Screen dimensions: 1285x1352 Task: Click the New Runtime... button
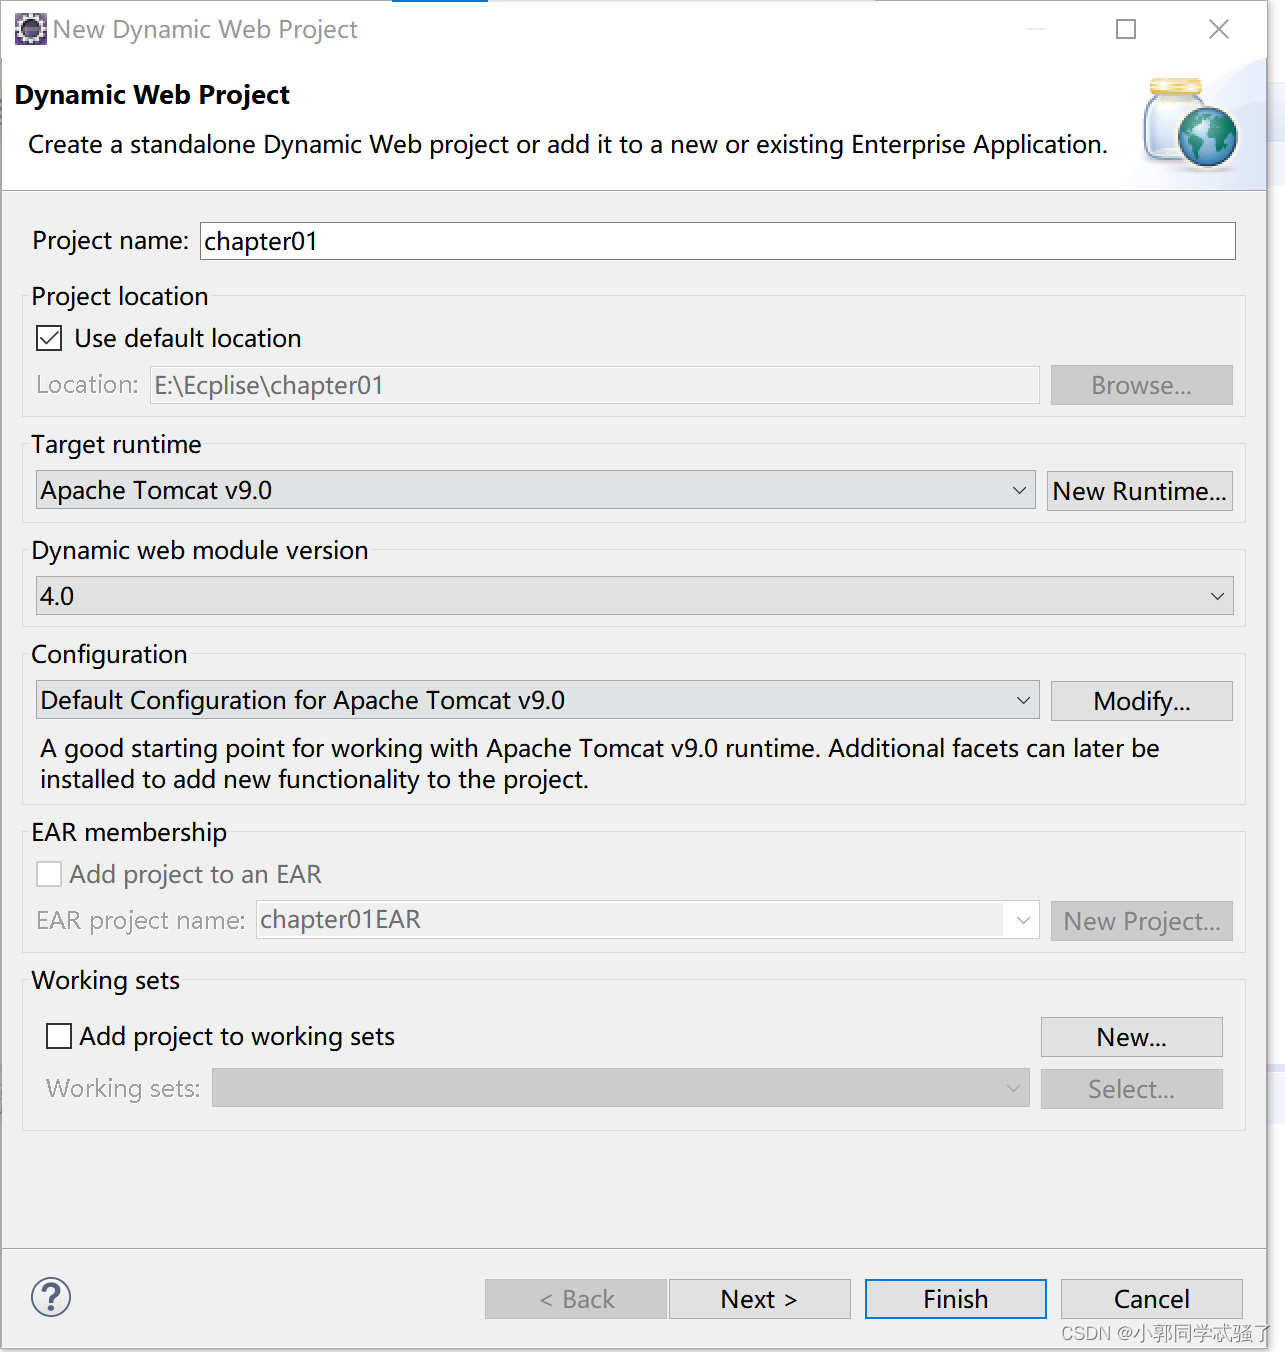(1139, 491)
